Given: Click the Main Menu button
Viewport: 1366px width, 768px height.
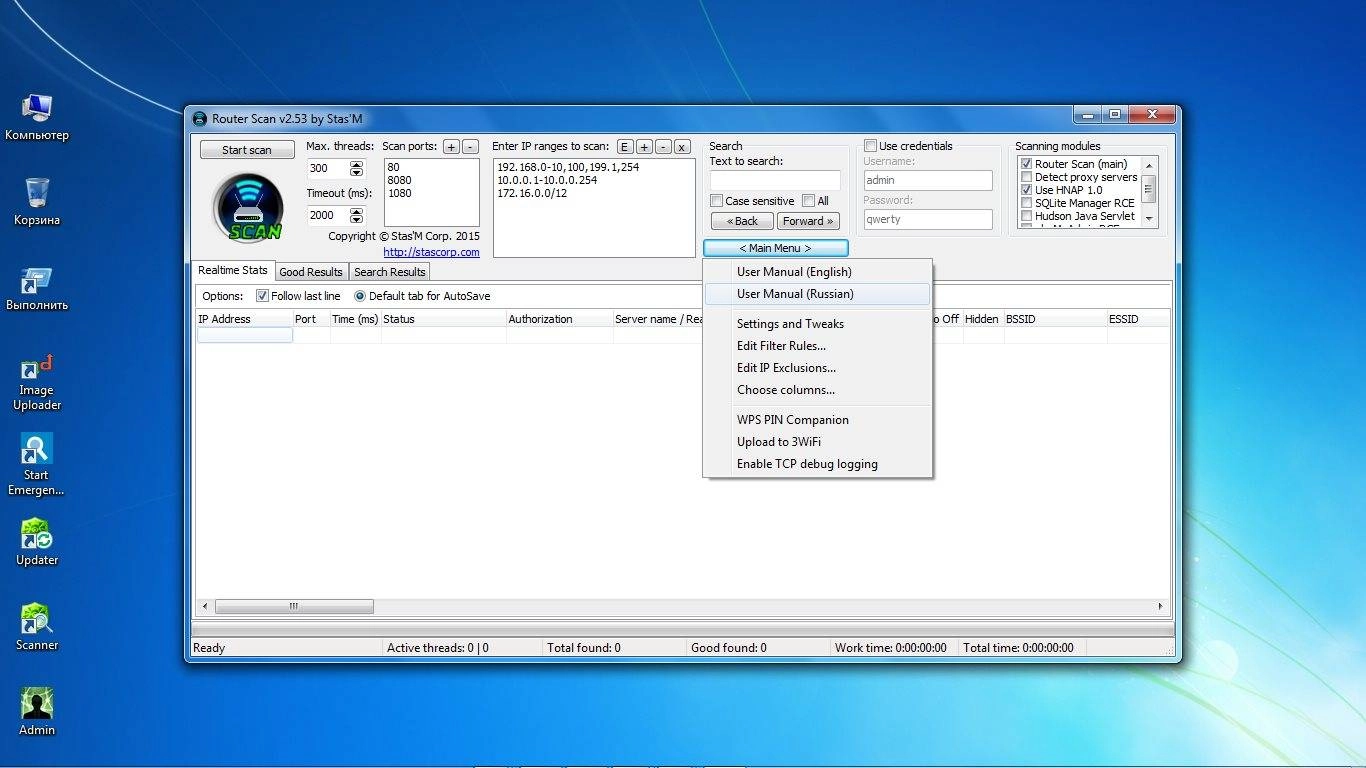Looking at the screenshot, I should [x=775, y=248].
